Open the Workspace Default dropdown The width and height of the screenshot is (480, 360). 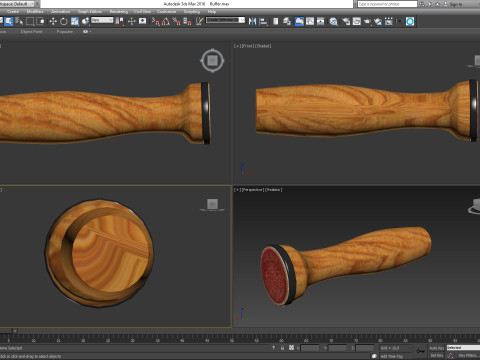(x=17, y=4)
